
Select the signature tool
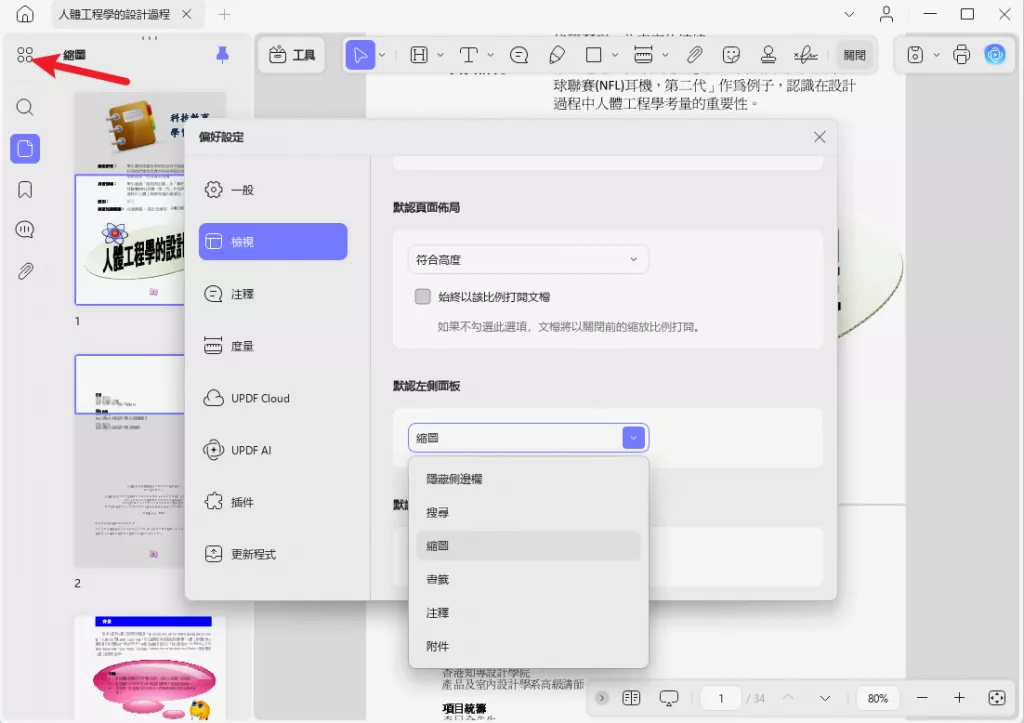[x=806, y=55]
